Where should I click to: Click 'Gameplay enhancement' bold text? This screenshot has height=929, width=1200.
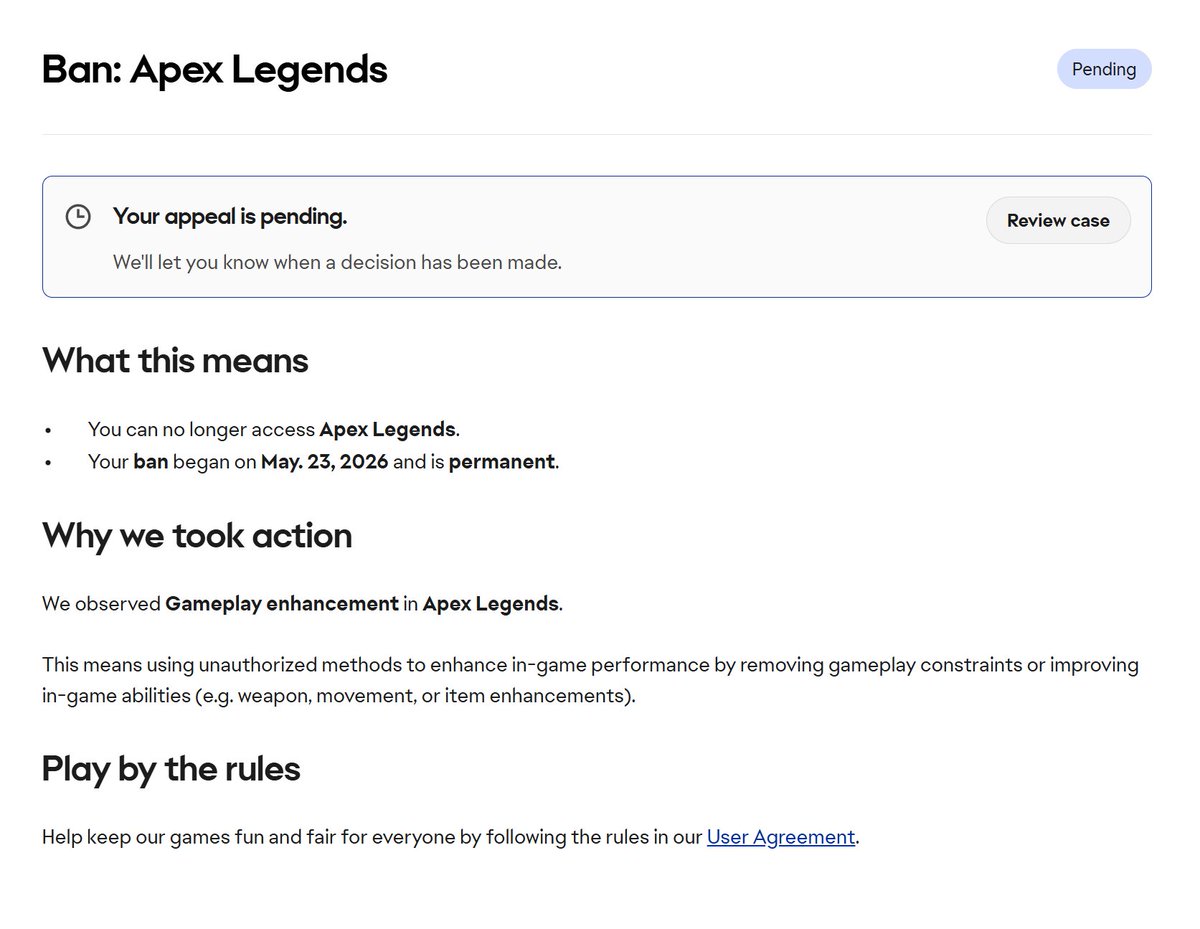click(282, 604)
